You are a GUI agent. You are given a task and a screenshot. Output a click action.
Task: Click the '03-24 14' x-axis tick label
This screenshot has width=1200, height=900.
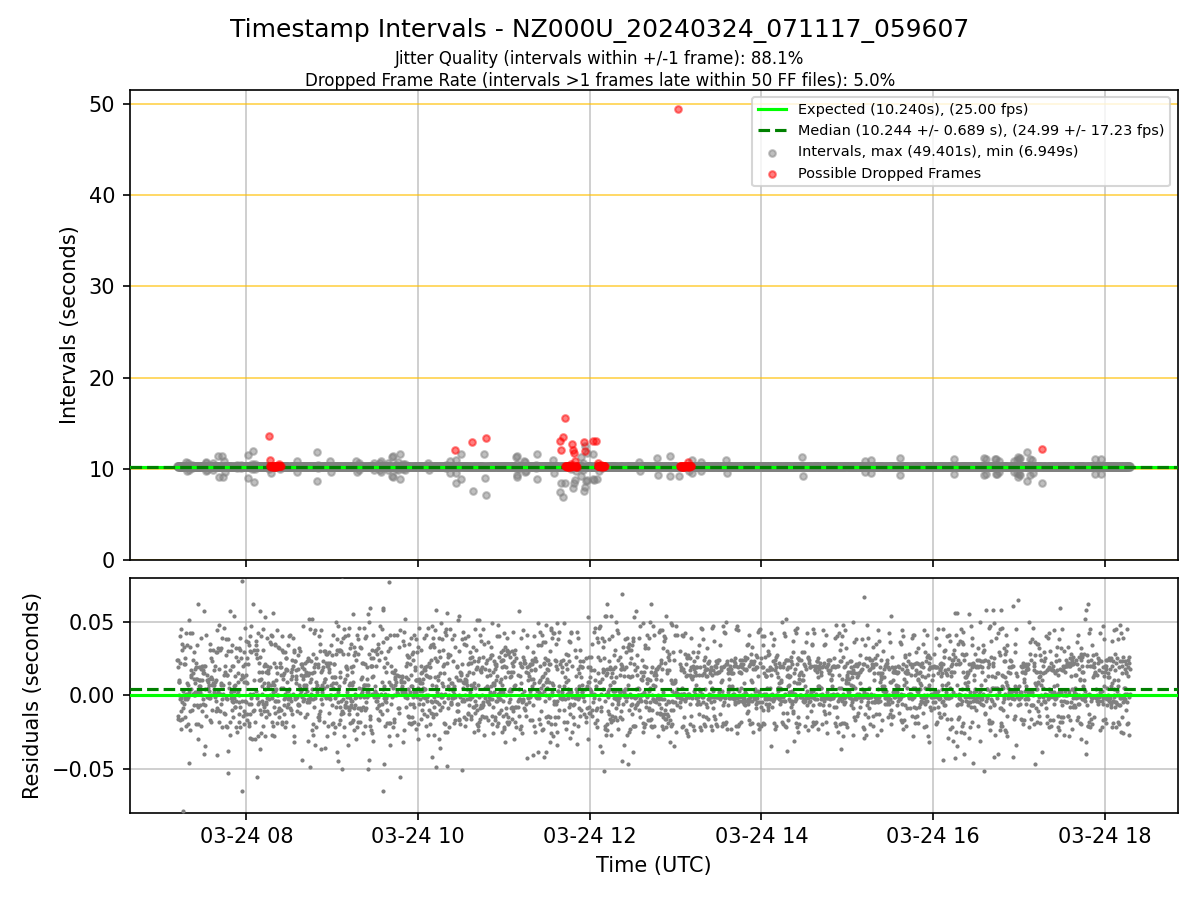click(761, 836)
